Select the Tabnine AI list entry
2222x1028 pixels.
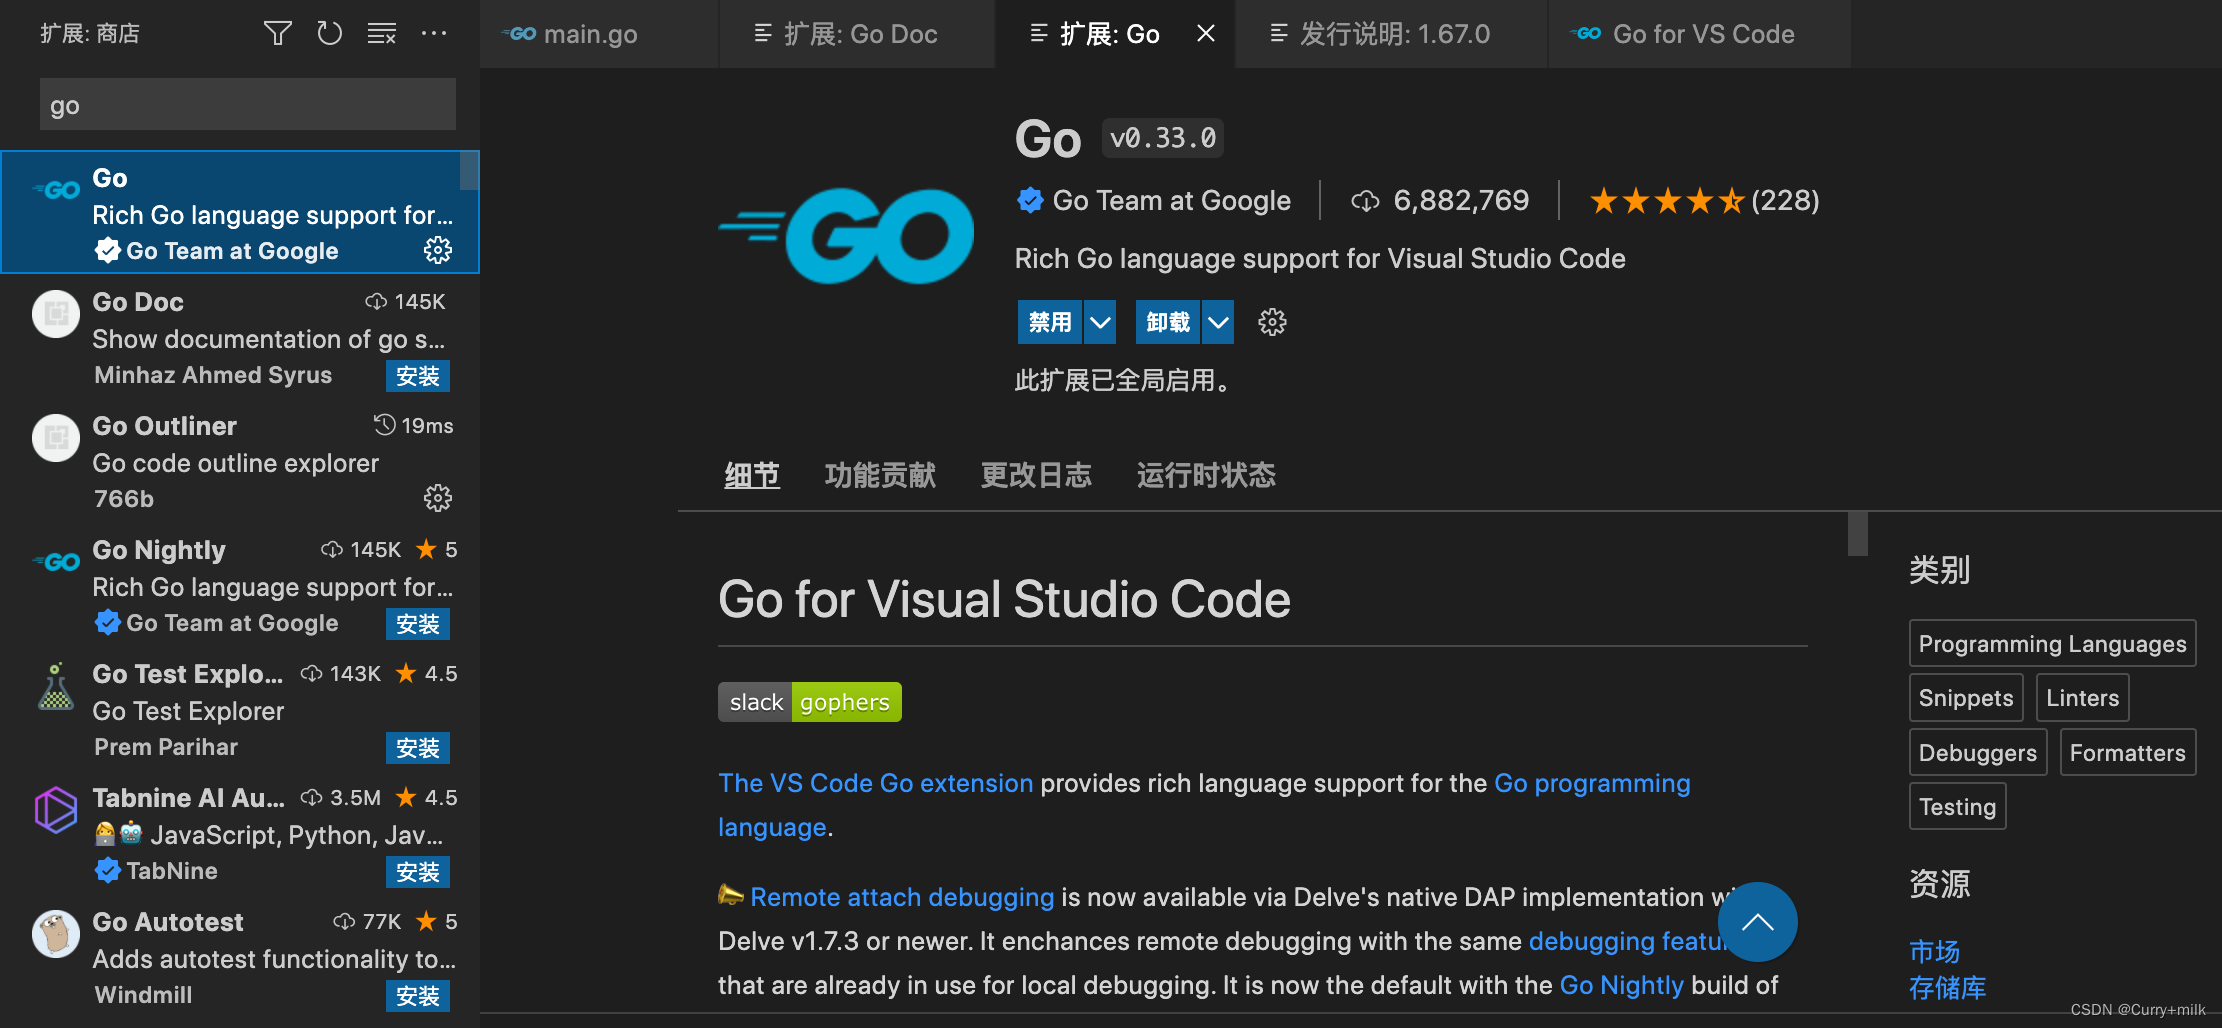click(240, 834)
